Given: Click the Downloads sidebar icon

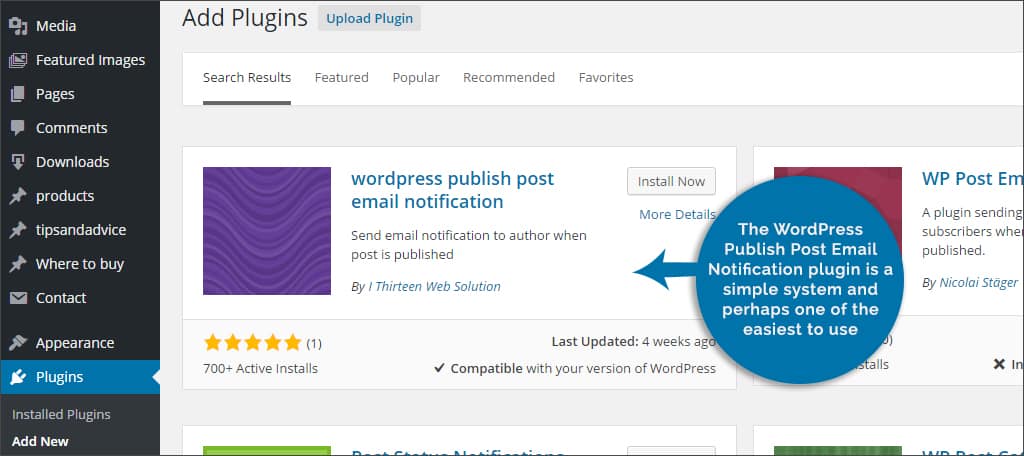Looking at the screenshot, I should point(18,162).
